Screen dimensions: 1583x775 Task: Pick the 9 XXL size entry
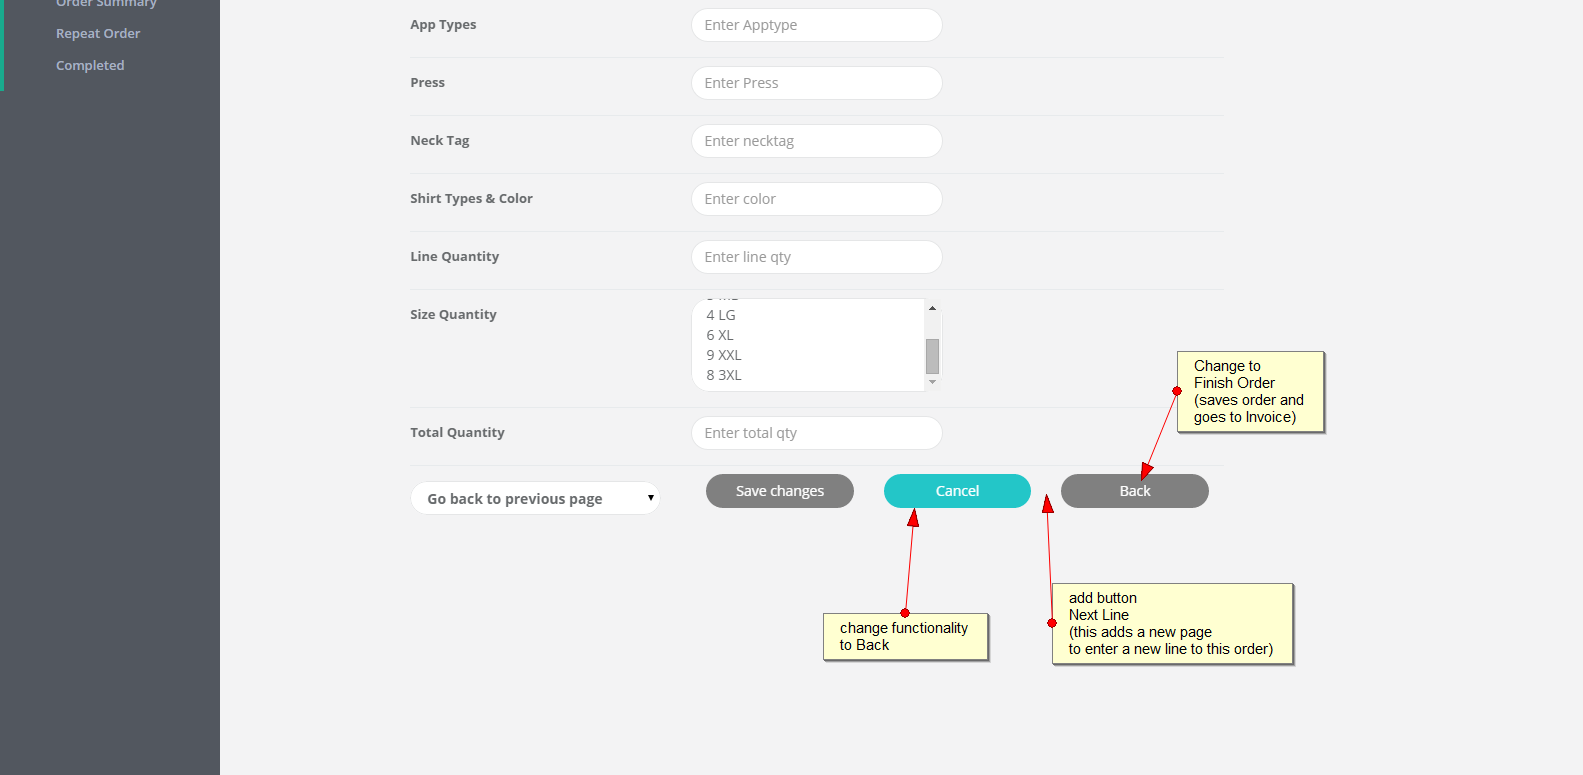724,355
